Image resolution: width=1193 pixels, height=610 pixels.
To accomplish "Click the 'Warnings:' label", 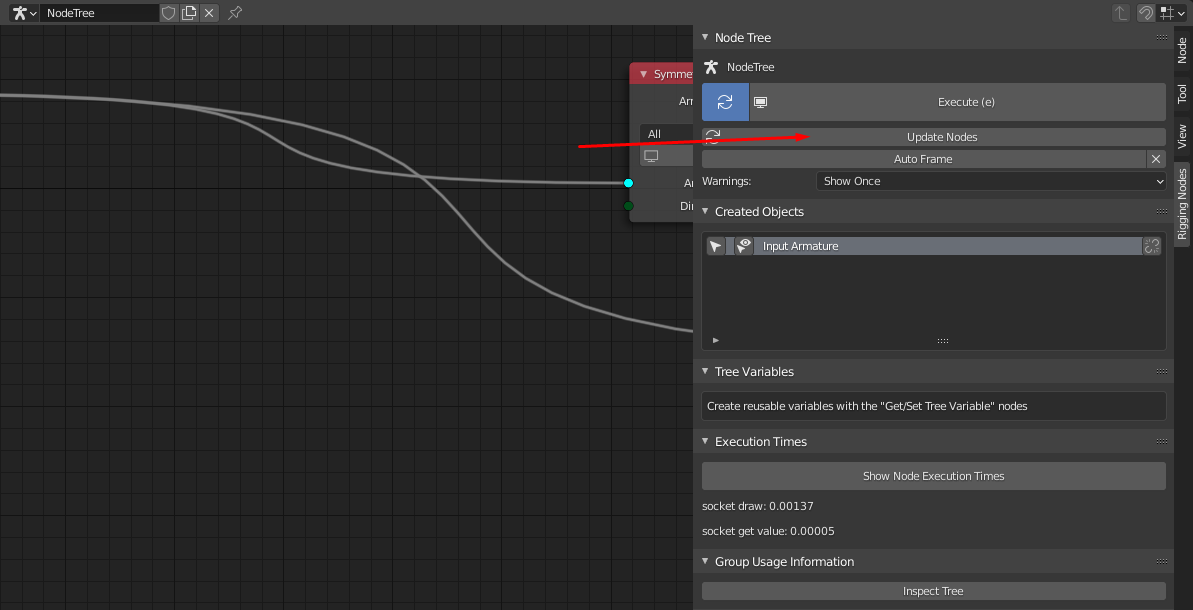I will click(727, 181).
